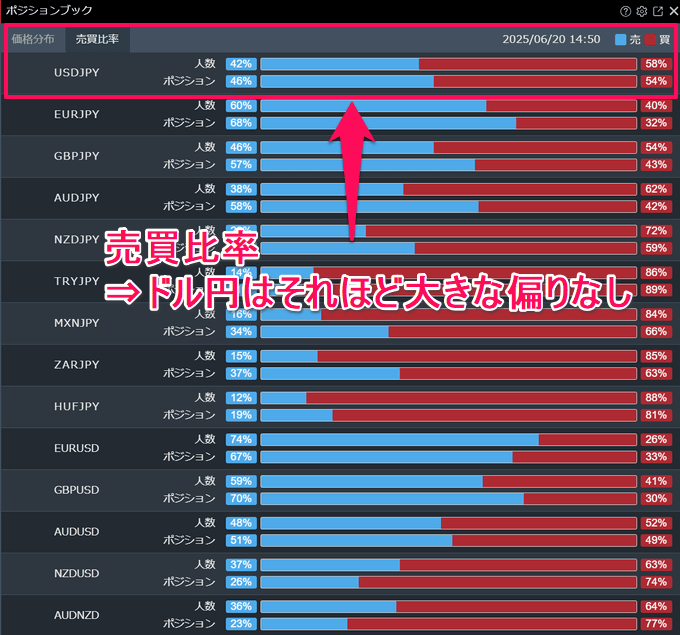The height and width of the screenshot is (635, 680).
Task: Click the red 買 legend swatch
Action: point(650,39)
